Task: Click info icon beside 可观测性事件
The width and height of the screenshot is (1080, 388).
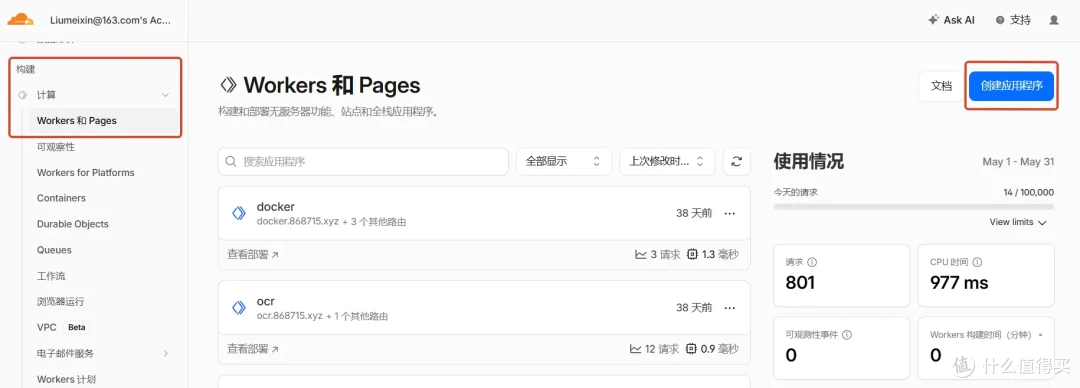Action: [x=847, y=334]
